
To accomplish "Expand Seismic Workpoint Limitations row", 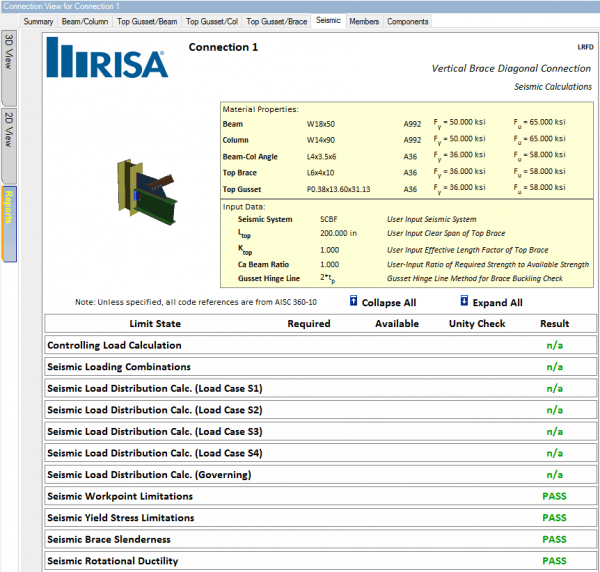I will [120, 496].
